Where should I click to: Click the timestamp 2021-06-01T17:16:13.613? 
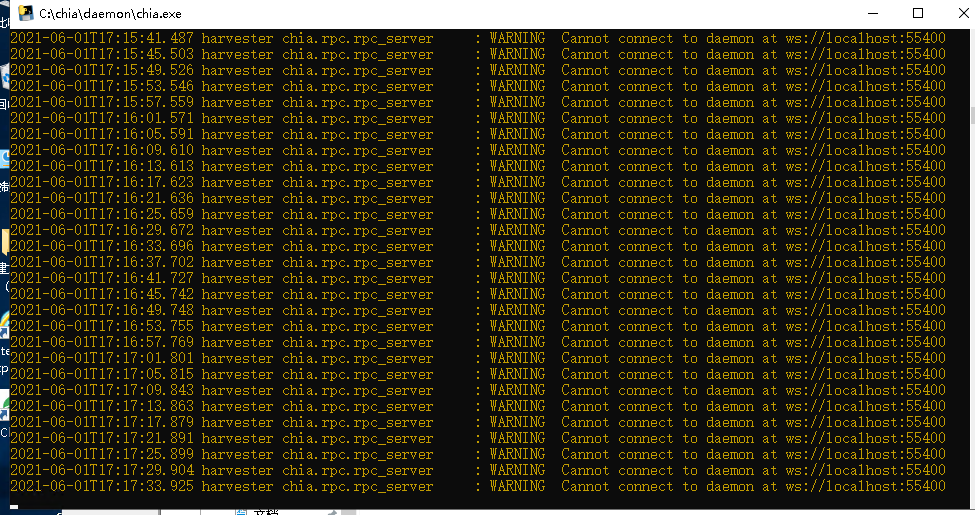[102, 166]
